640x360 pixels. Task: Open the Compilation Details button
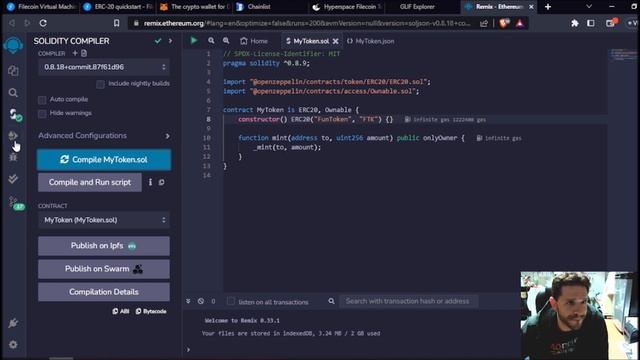click(104, 292)
